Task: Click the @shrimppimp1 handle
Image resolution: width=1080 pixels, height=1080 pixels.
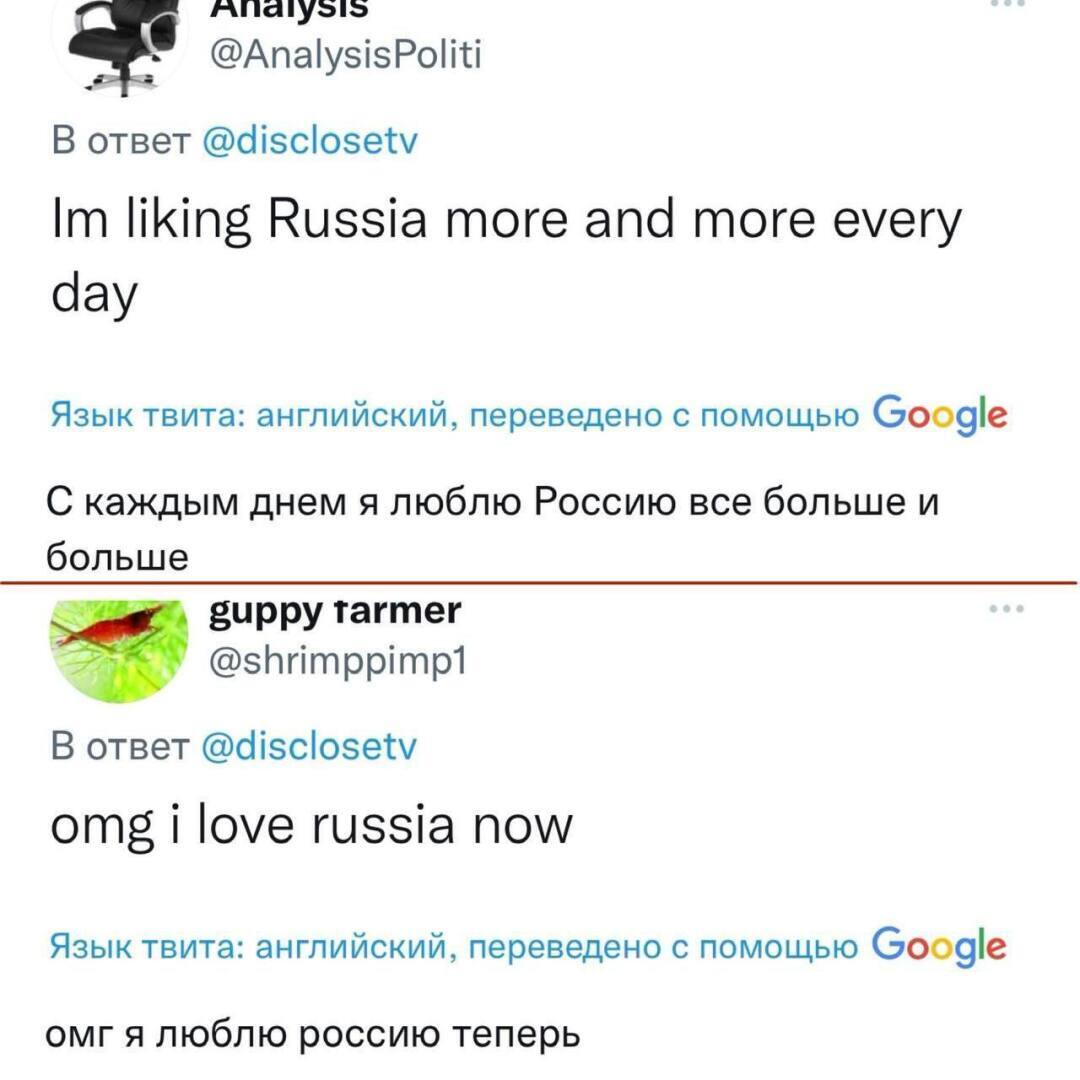Action: pyautogui.click(x=340, y=662)
